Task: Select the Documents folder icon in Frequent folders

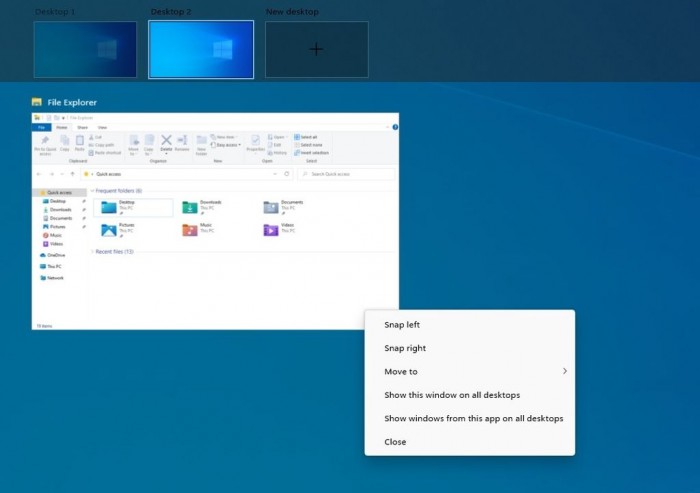Action: pyautogui.click(x=270, y=207)
